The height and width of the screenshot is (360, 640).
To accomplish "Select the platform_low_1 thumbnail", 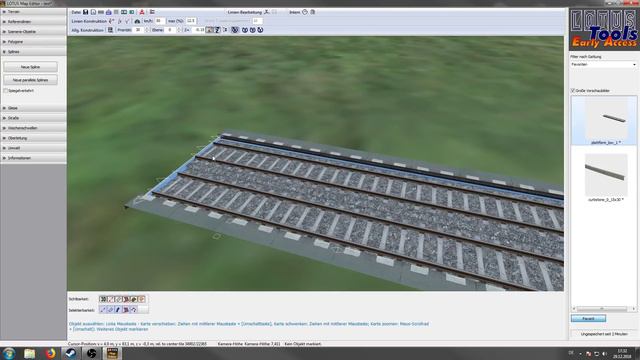I will (x=604, y=120).
